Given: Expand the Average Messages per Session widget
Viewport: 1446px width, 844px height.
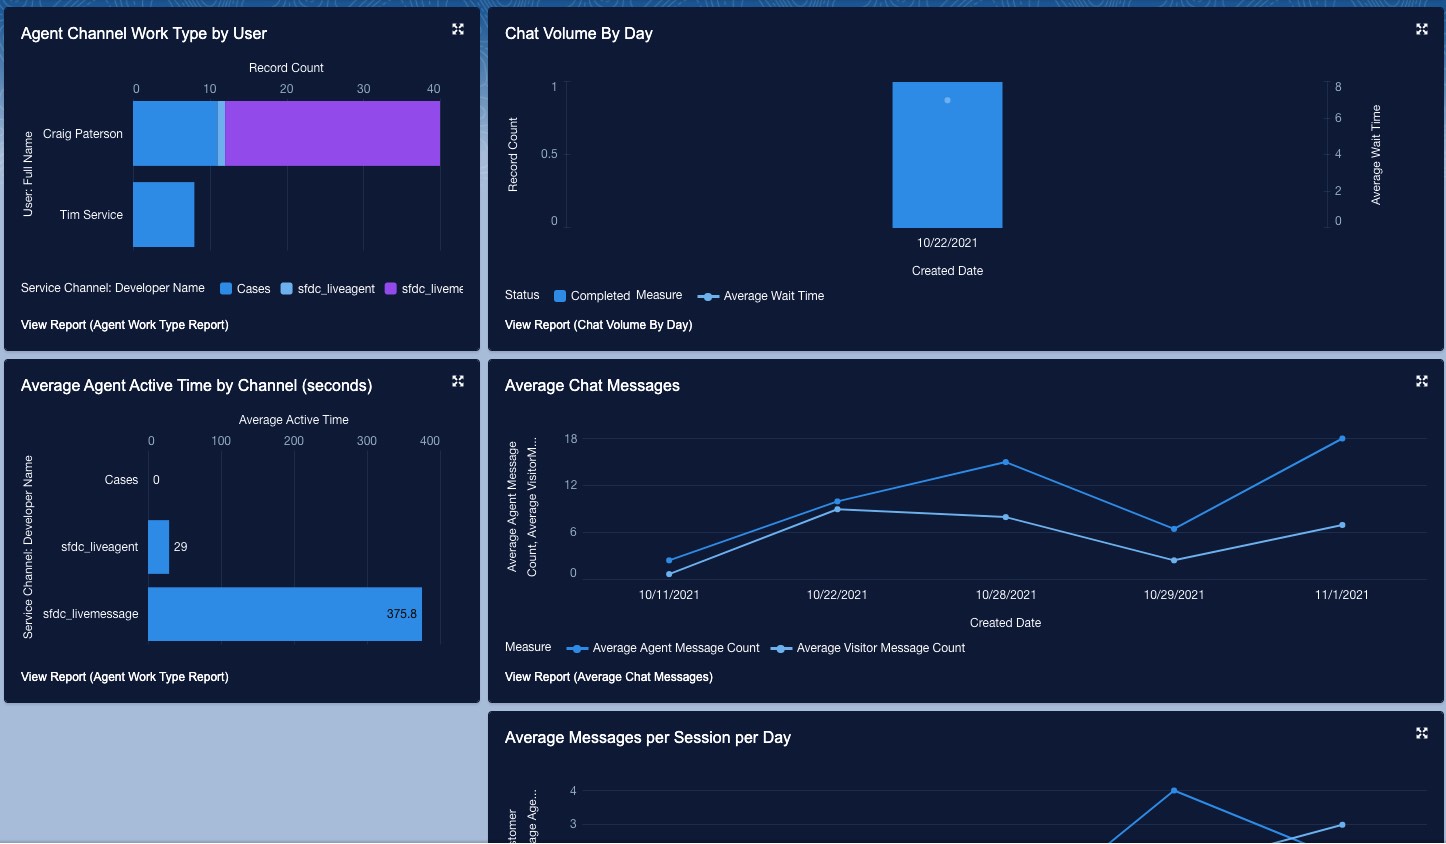Looking at the screenshot, I should pyautogui.click(x=1421, y=733).
